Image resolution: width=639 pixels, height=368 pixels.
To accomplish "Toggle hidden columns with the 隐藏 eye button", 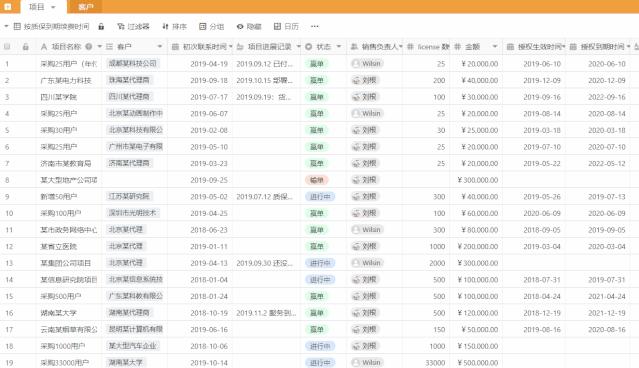I will pos(249,26).
